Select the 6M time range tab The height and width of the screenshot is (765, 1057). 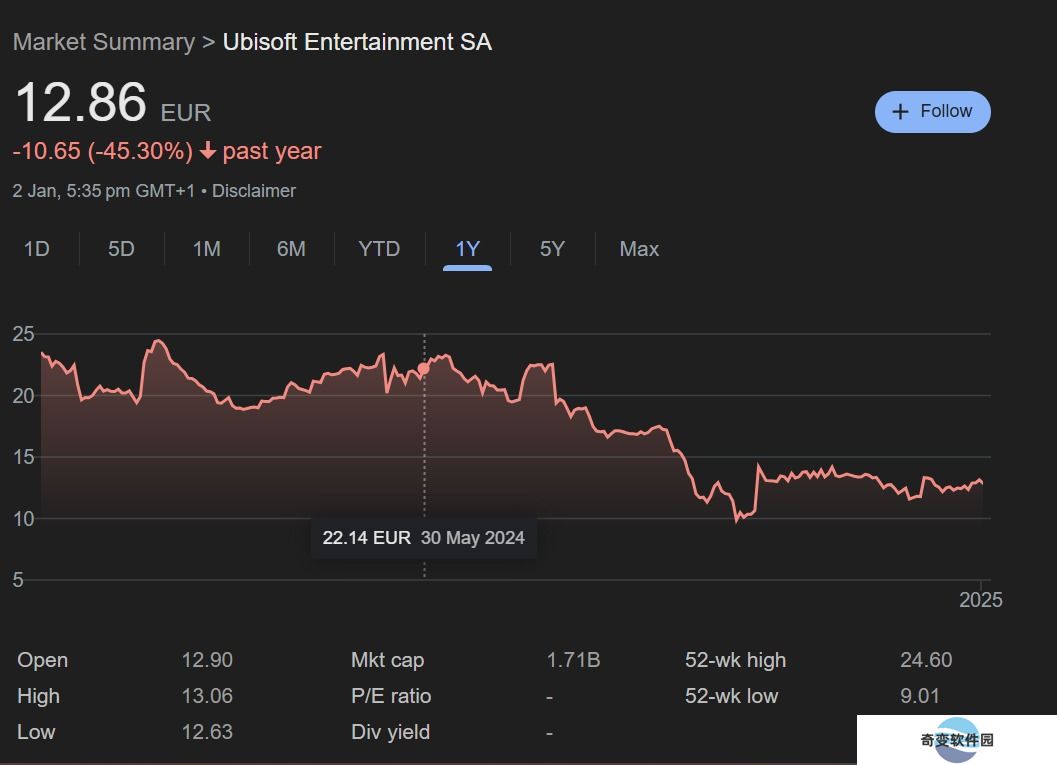291,249
